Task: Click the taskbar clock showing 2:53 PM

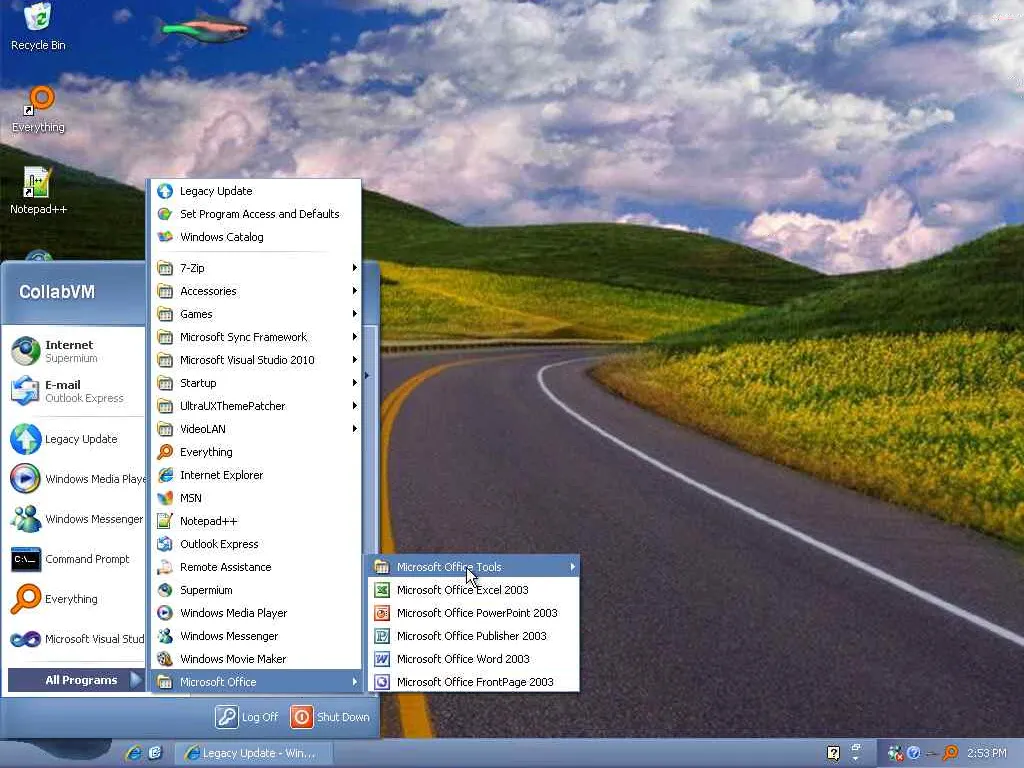Action: click(x=987, y=753)
